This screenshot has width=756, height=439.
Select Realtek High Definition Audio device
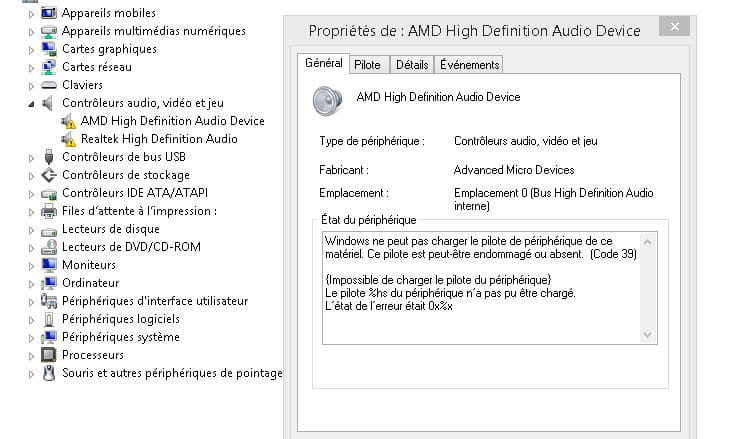tap(159, 139)
